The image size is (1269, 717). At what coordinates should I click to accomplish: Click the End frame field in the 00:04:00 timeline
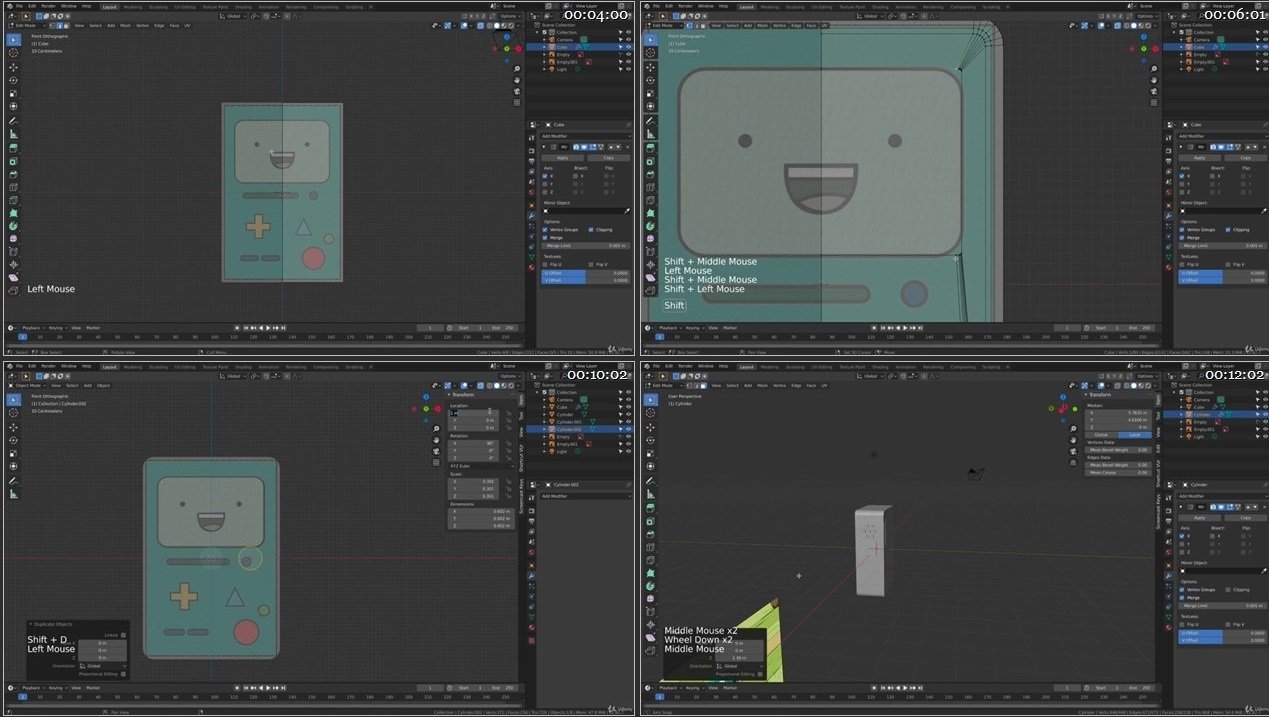point(503,327)
